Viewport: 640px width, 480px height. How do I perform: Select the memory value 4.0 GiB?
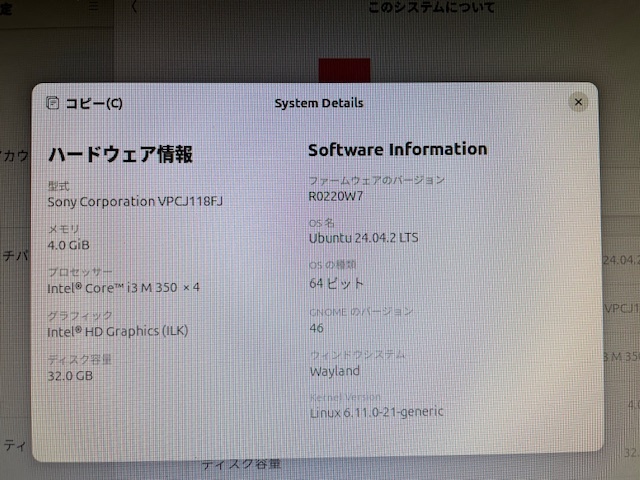click(69, 245)
